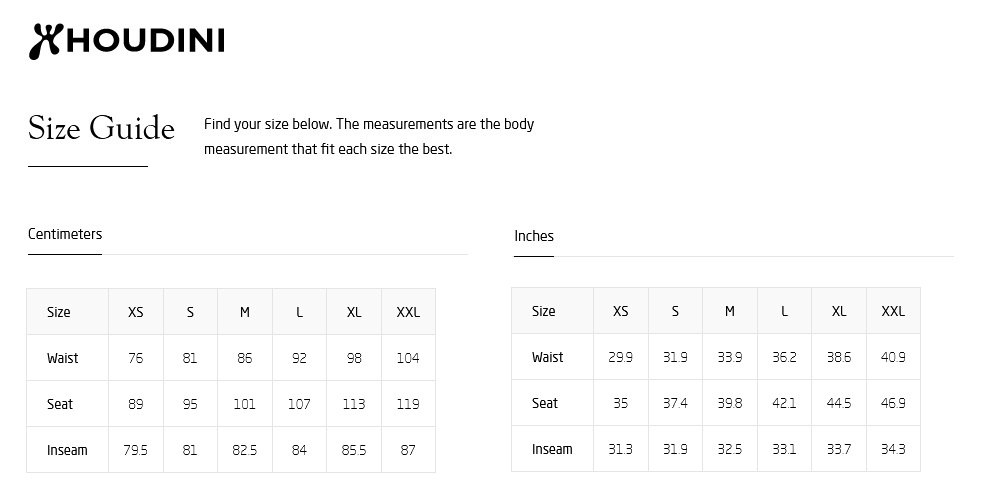Switch to the Inches tab

coord(534,236)
